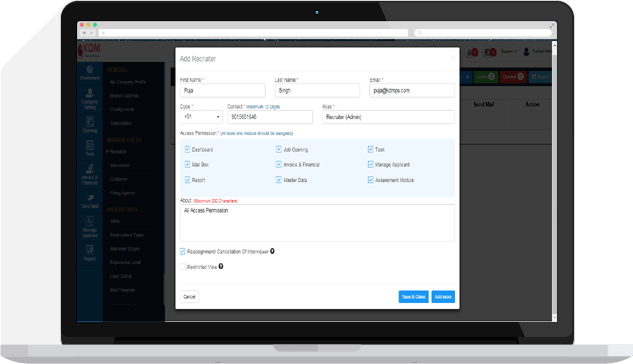
Task: Open Mail Template under Master Data
Action: click(122, 290)
